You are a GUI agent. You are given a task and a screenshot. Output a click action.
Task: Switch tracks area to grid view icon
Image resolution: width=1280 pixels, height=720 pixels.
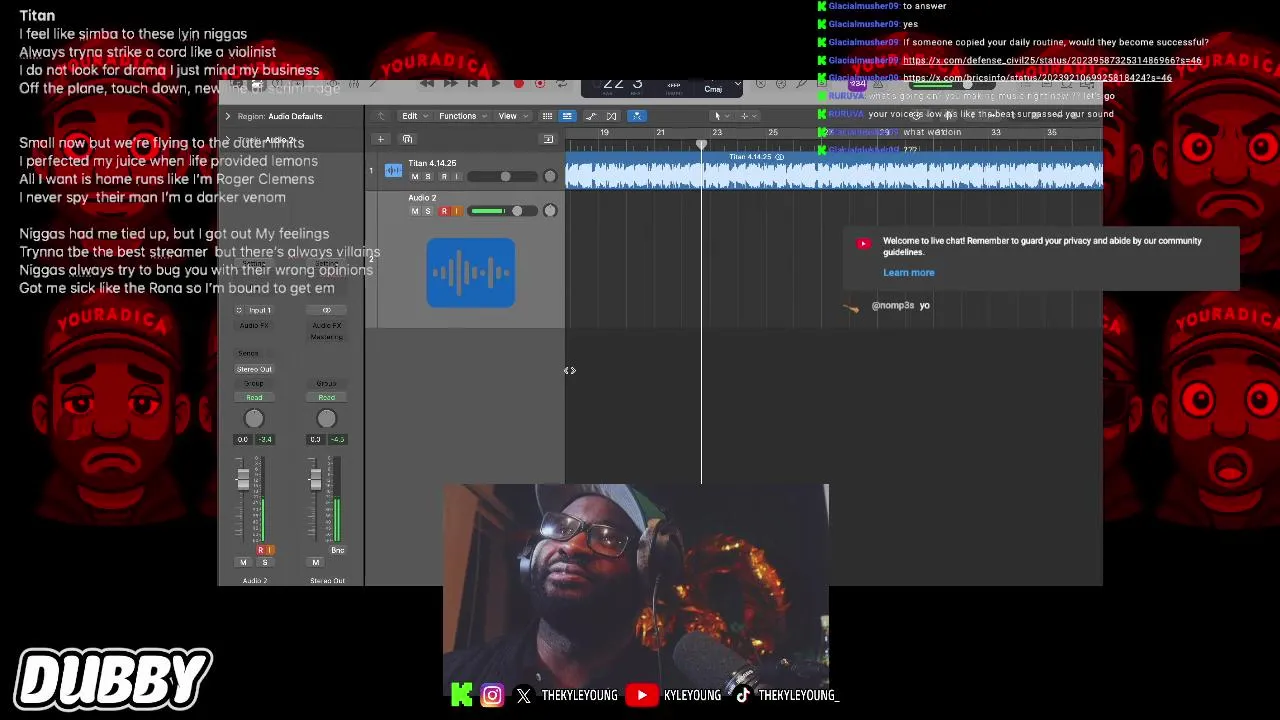(547, 116)
